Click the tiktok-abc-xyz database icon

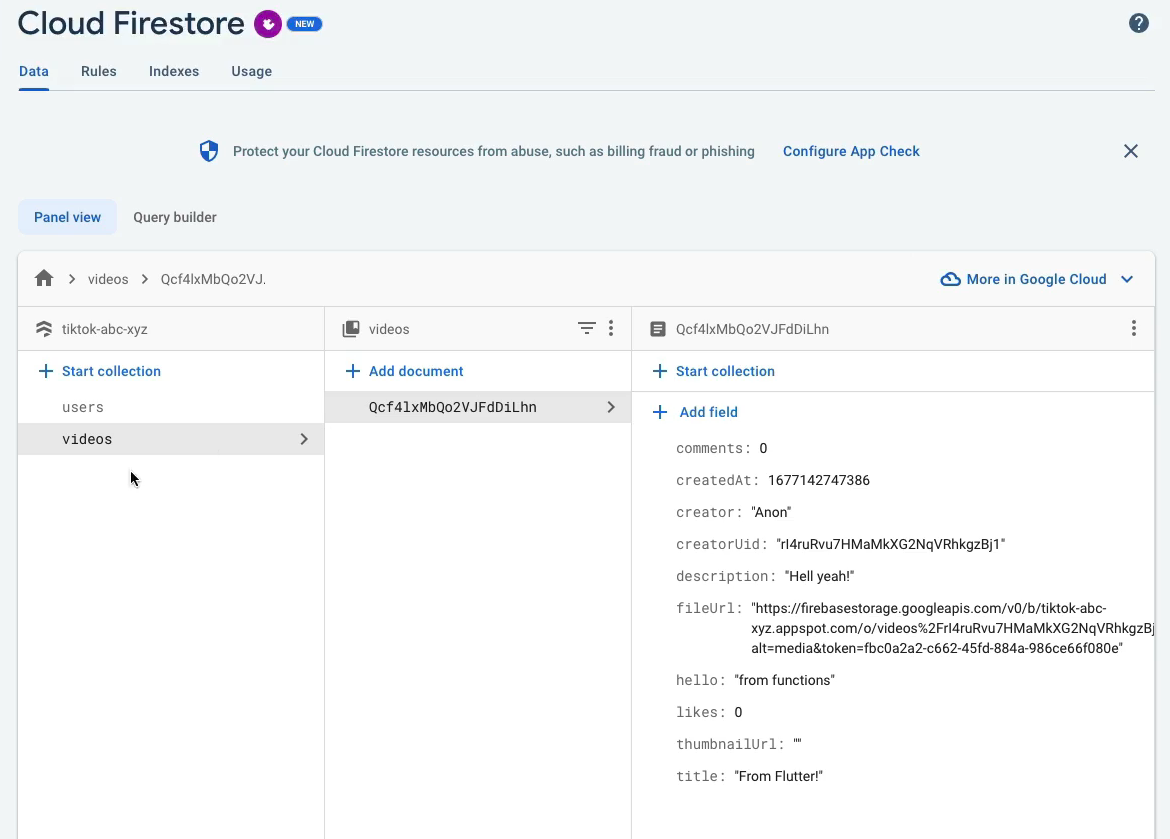click(44, 328)
